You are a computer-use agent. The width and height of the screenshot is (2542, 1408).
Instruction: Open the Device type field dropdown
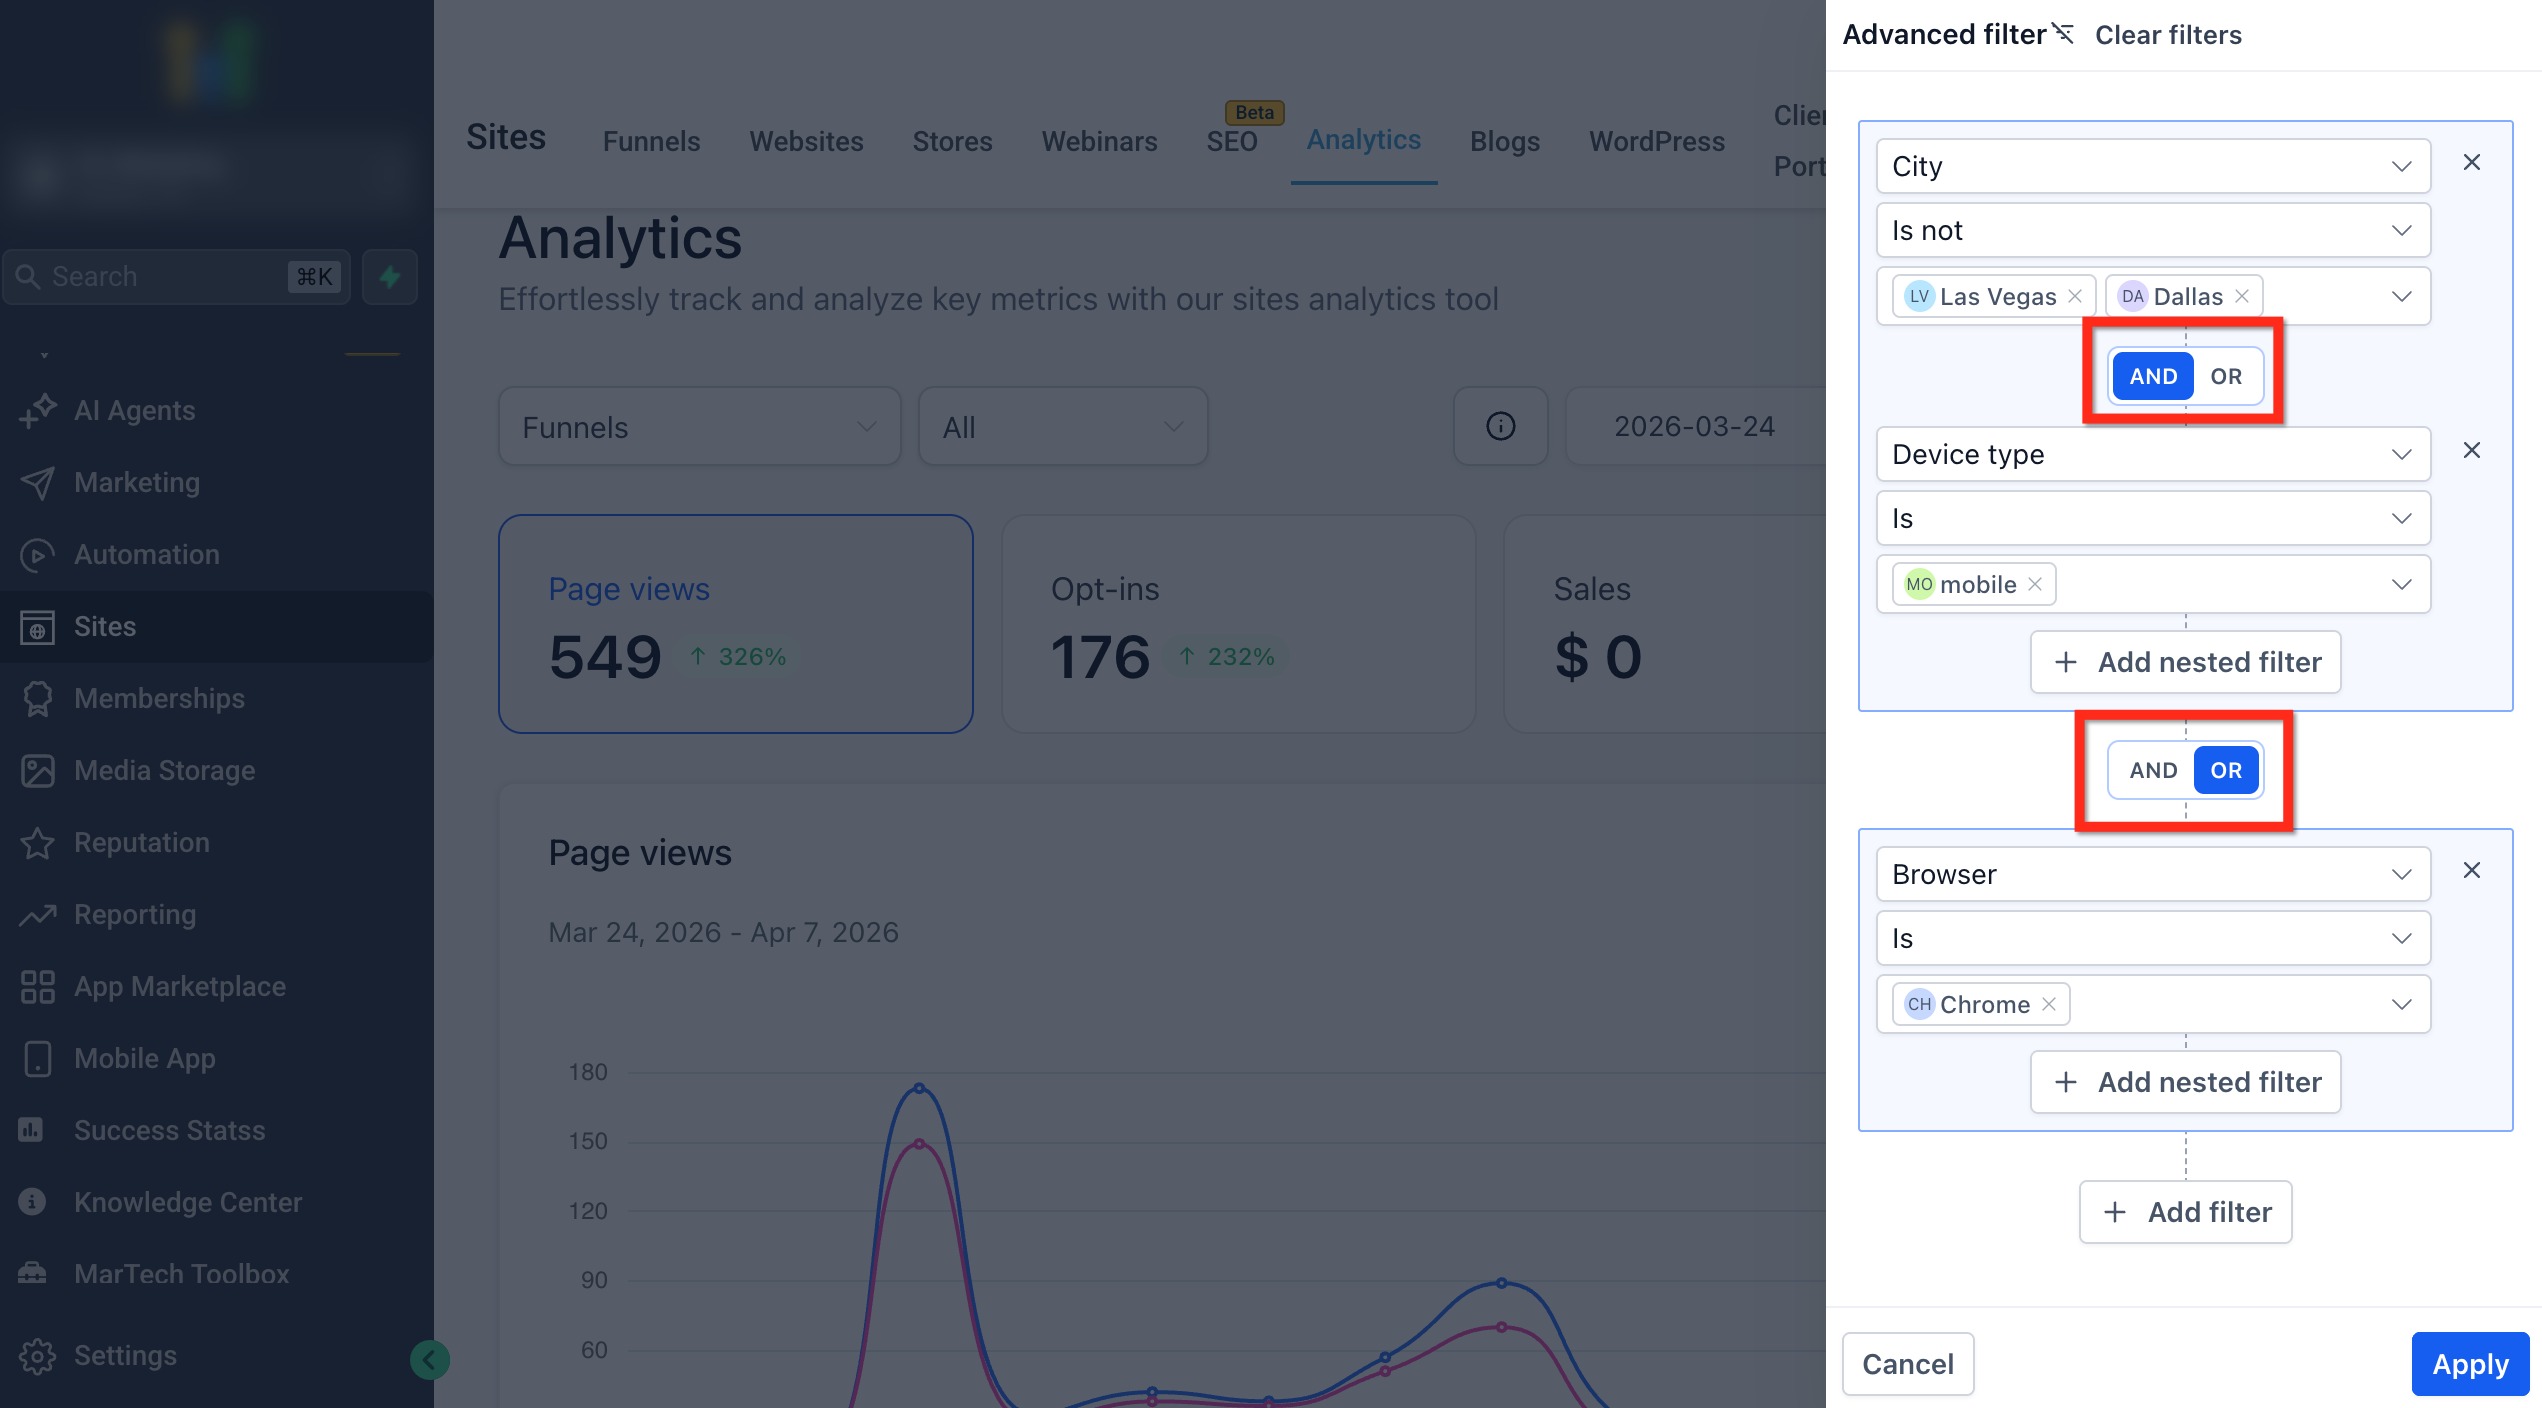point(2153,455)
